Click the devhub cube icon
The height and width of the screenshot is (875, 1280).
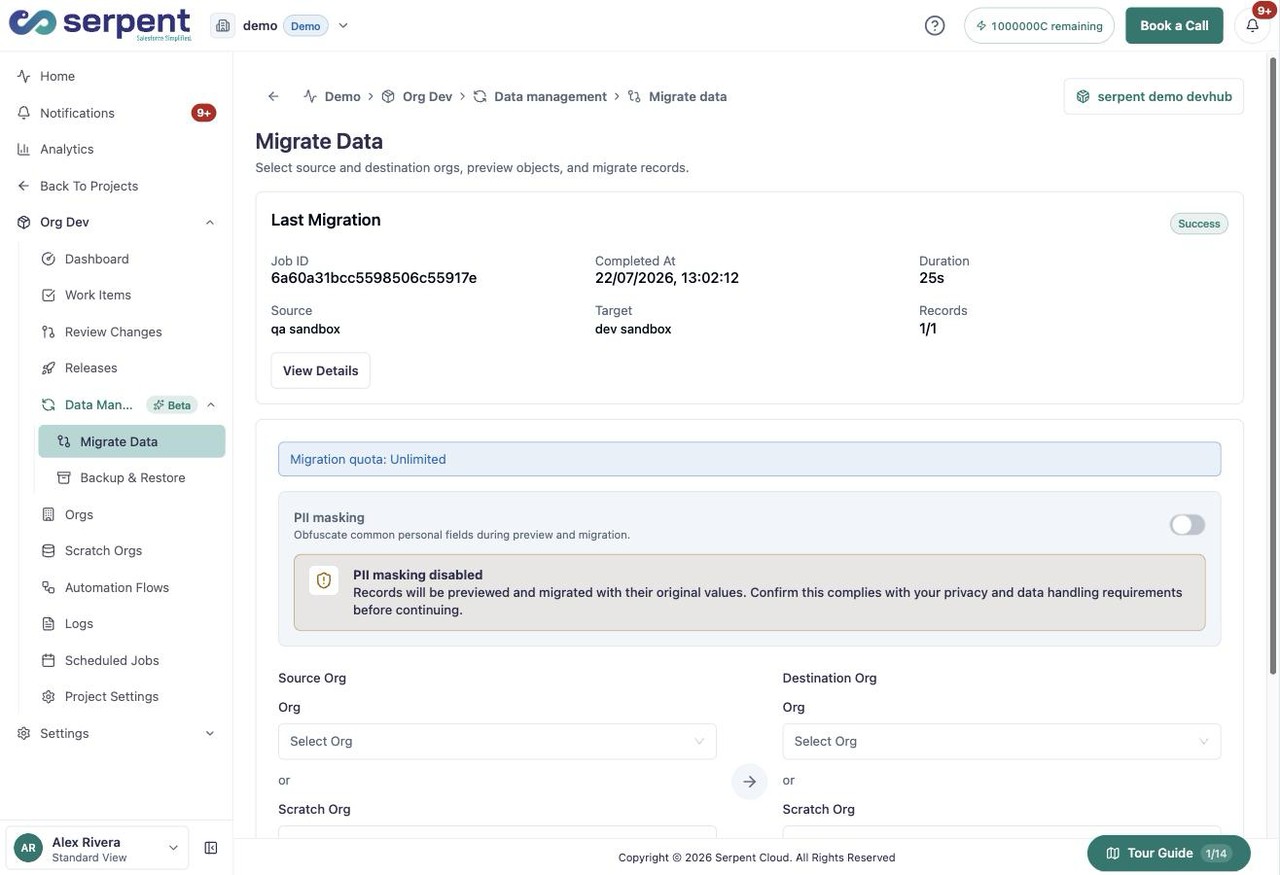1083,97
